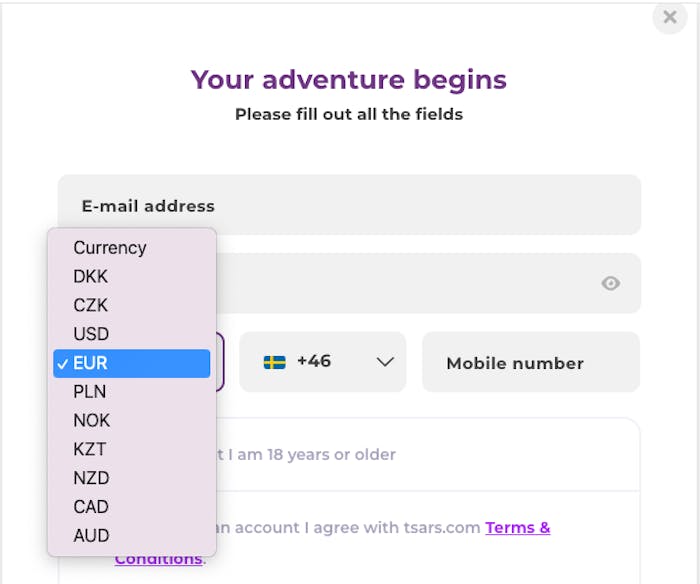Toggle password visibility eye icon
This screenshot has height=584, width=700.
click(x=610, y=283)
